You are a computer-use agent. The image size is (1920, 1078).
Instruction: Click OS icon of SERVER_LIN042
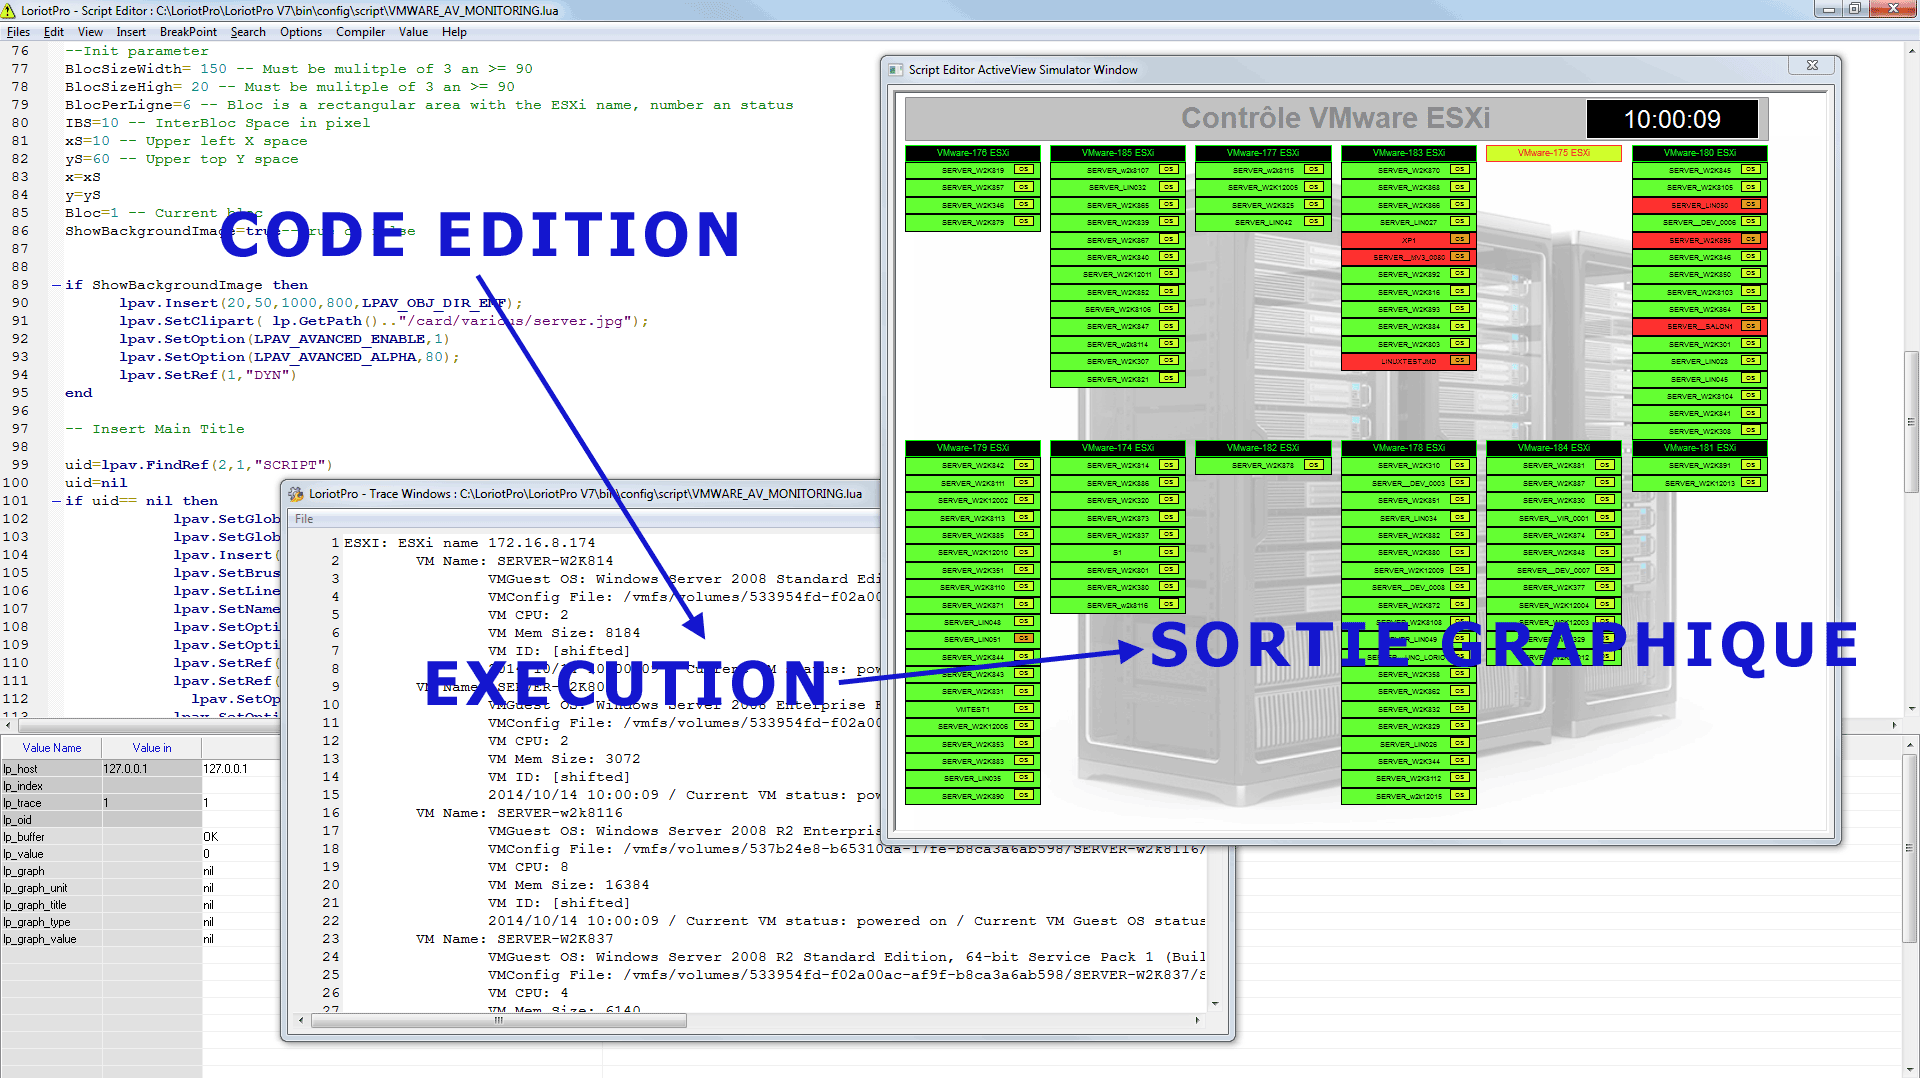[x=1314, y=222]
